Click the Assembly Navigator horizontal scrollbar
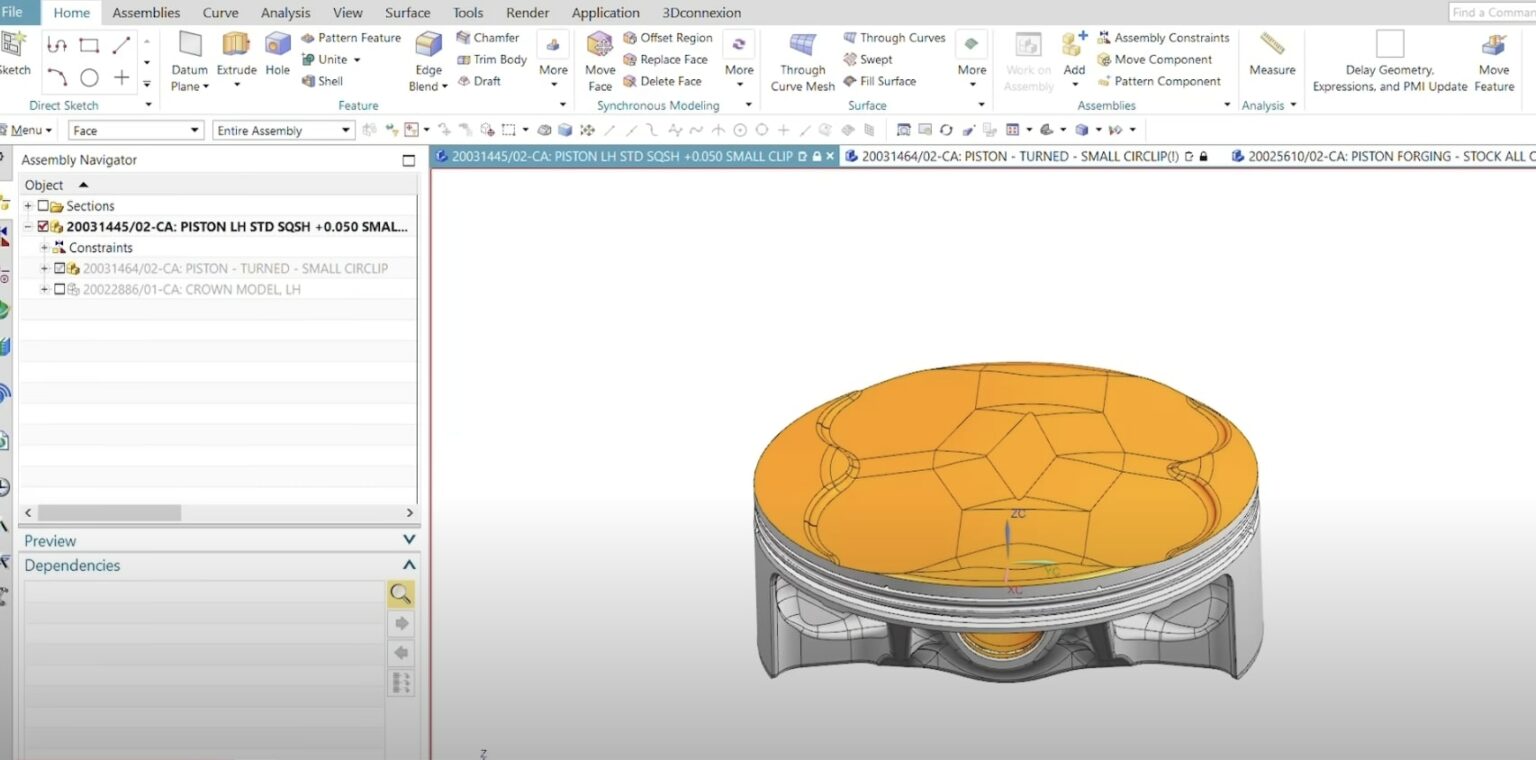The width and height of the screenshot is (1536, 760). click(110, 512)
